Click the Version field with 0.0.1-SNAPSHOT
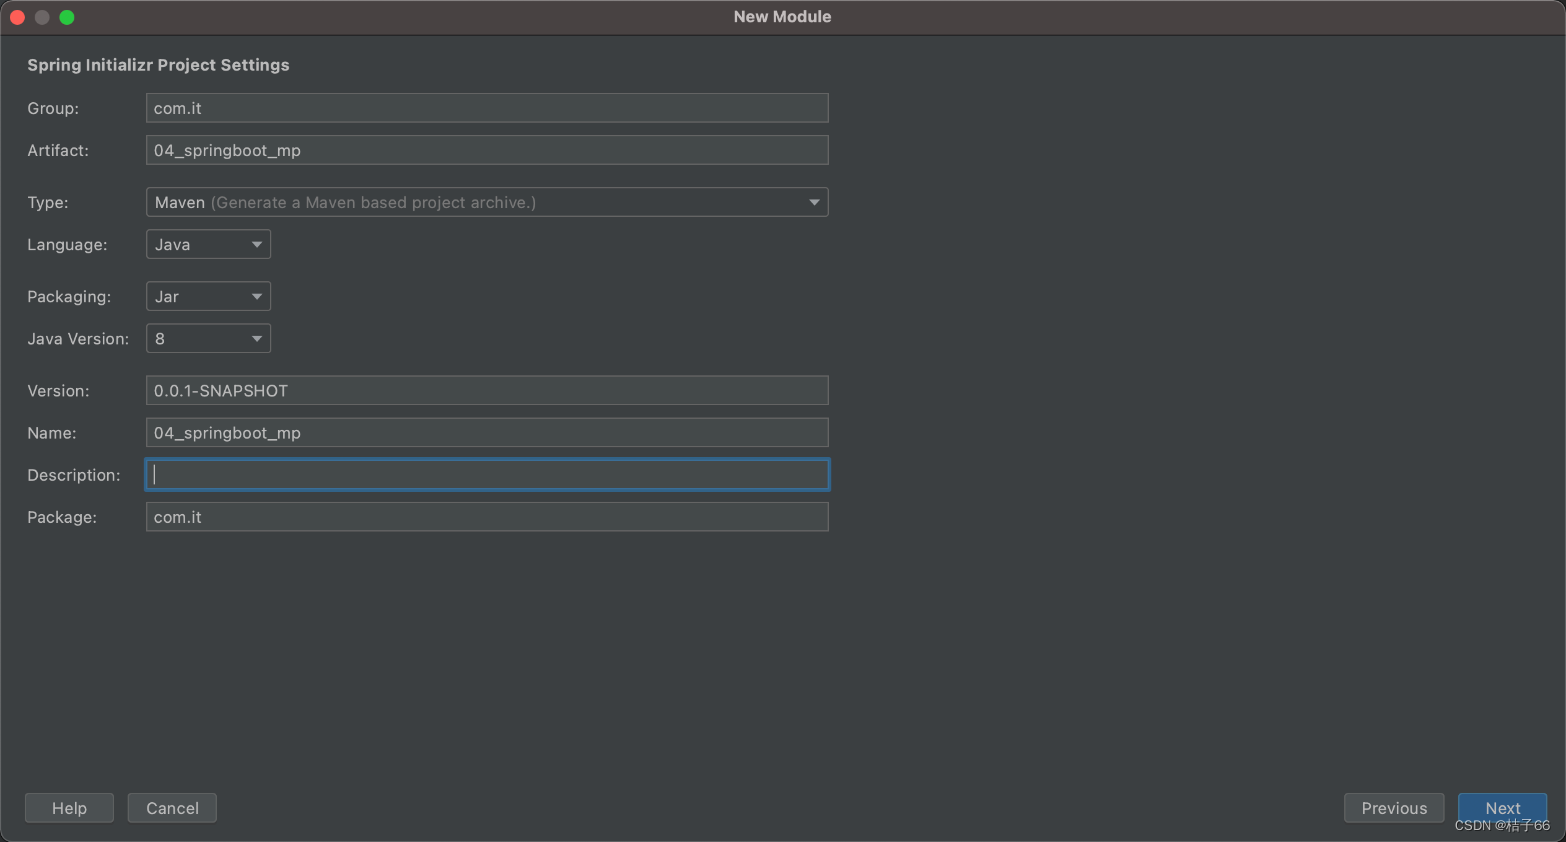1566x842 pixels. 487,390
